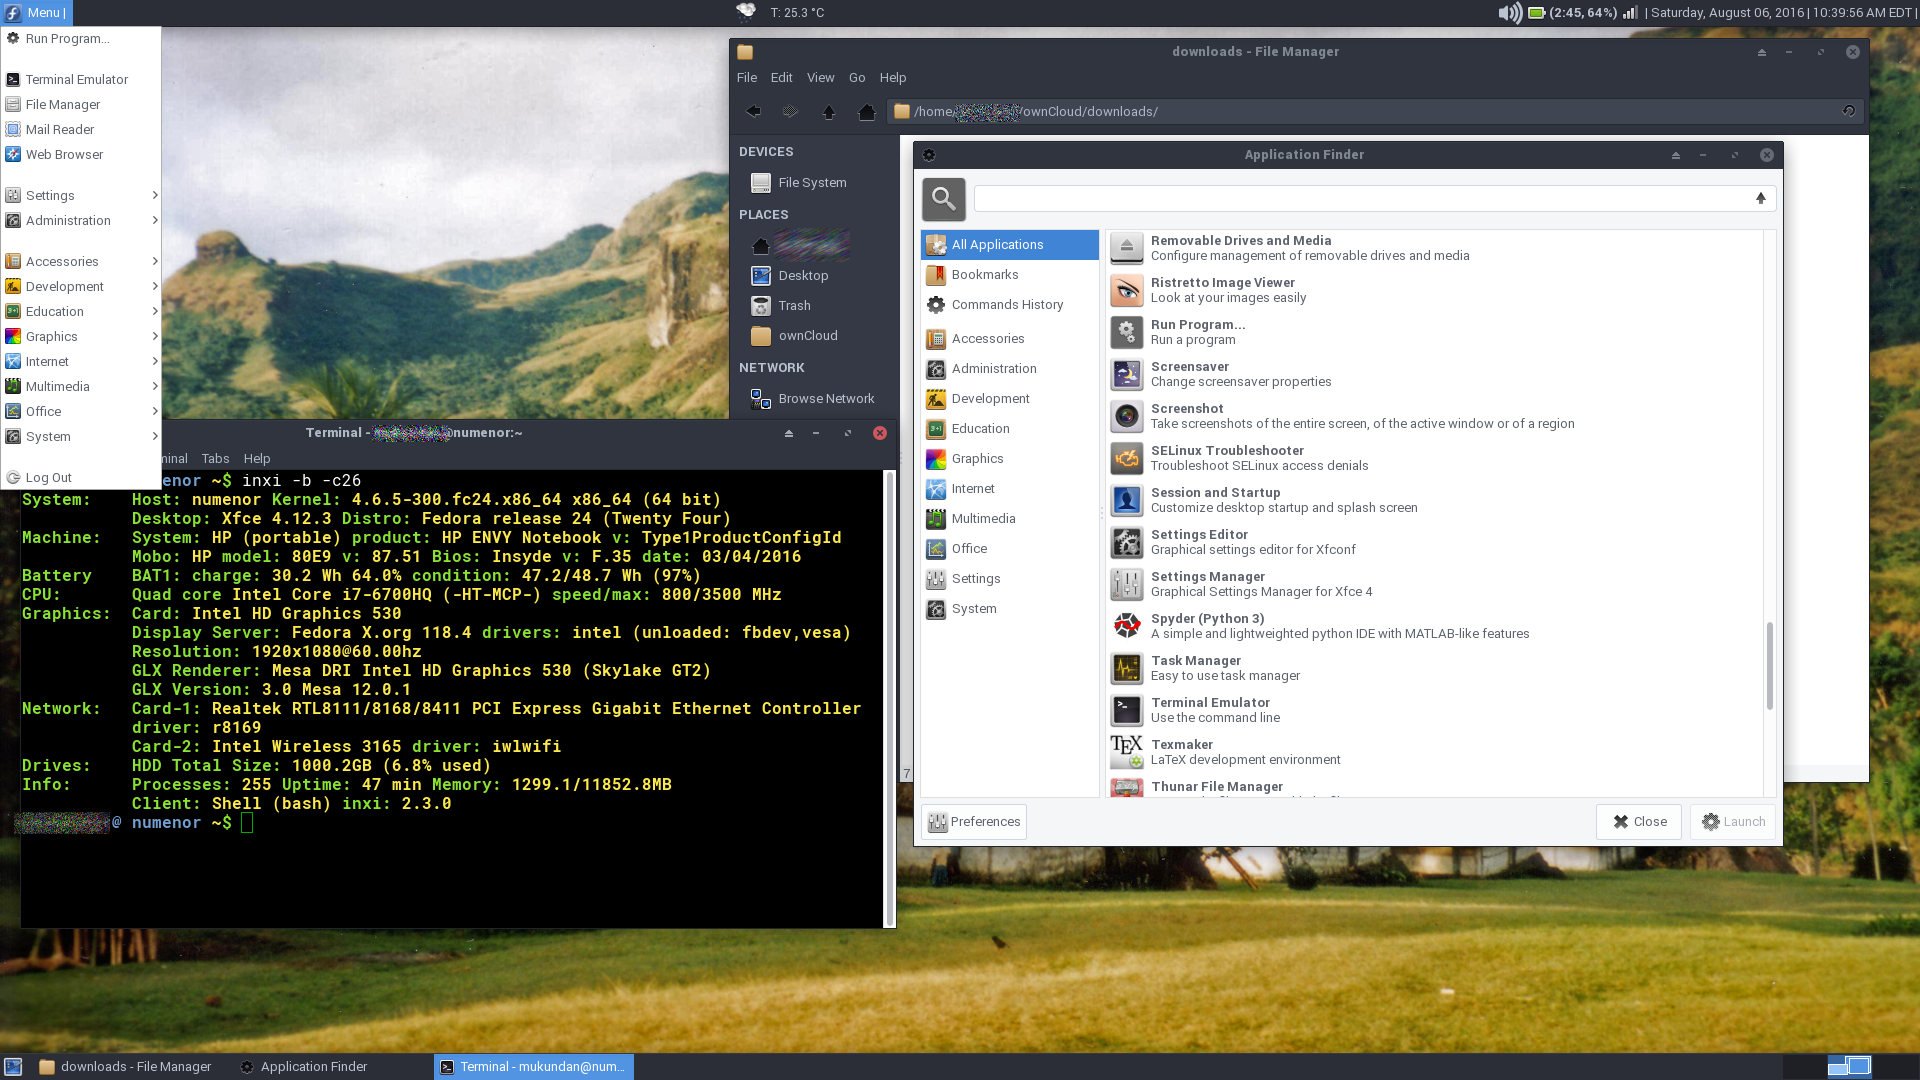Open Go menu in File Manager
The height and width of the screenshot is (1080, 1920).
pyautogui.click(x=857, y=78)
